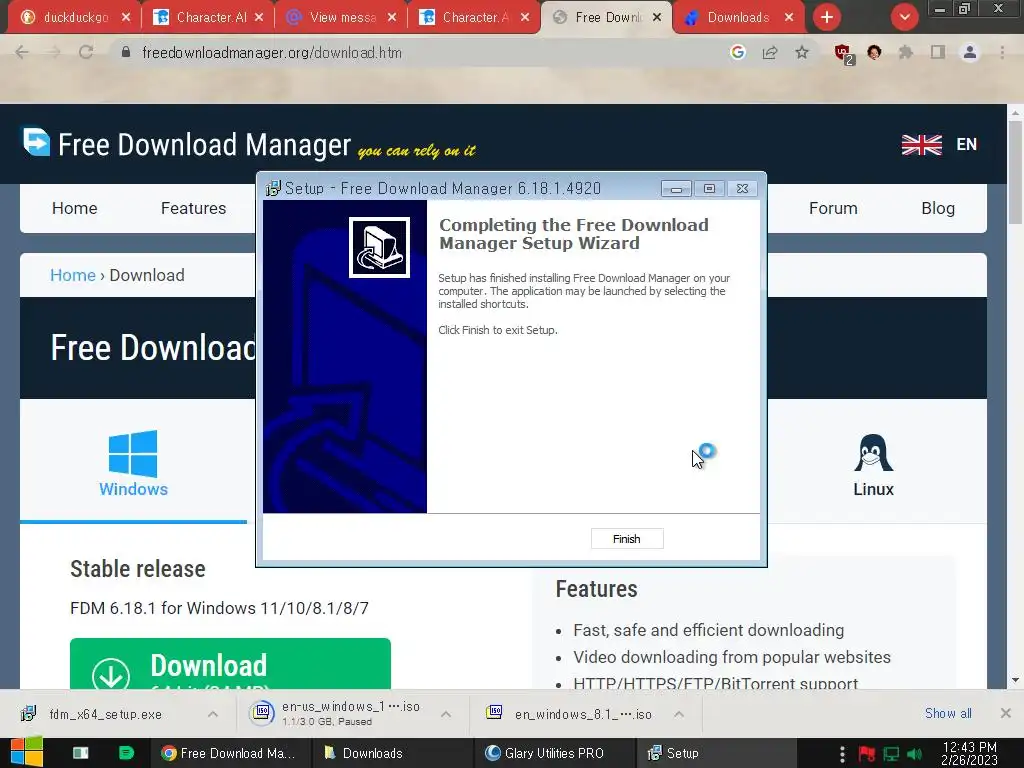
Task: Click the network monitor tray icon
Action: [x=891, y=754]
